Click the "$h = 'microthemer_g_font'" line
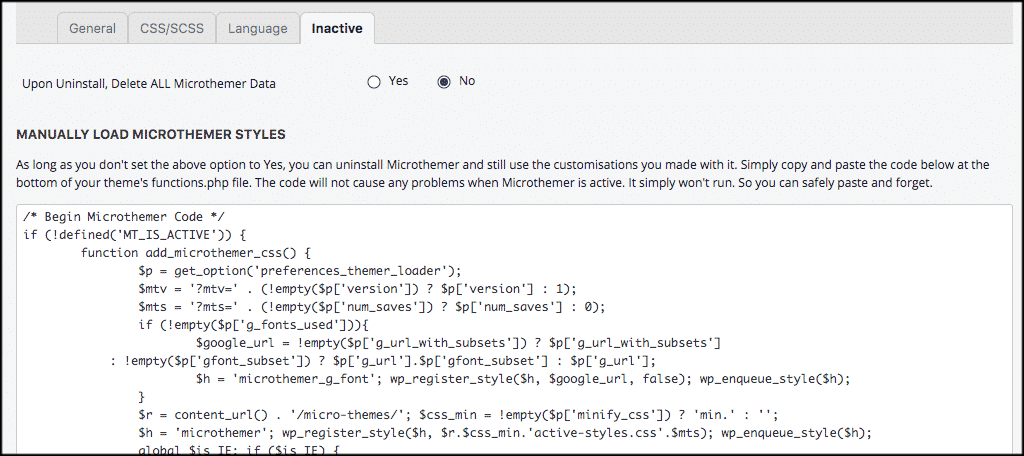The height and width of the screenshot is (456, 1024). (x=524, y=378)
